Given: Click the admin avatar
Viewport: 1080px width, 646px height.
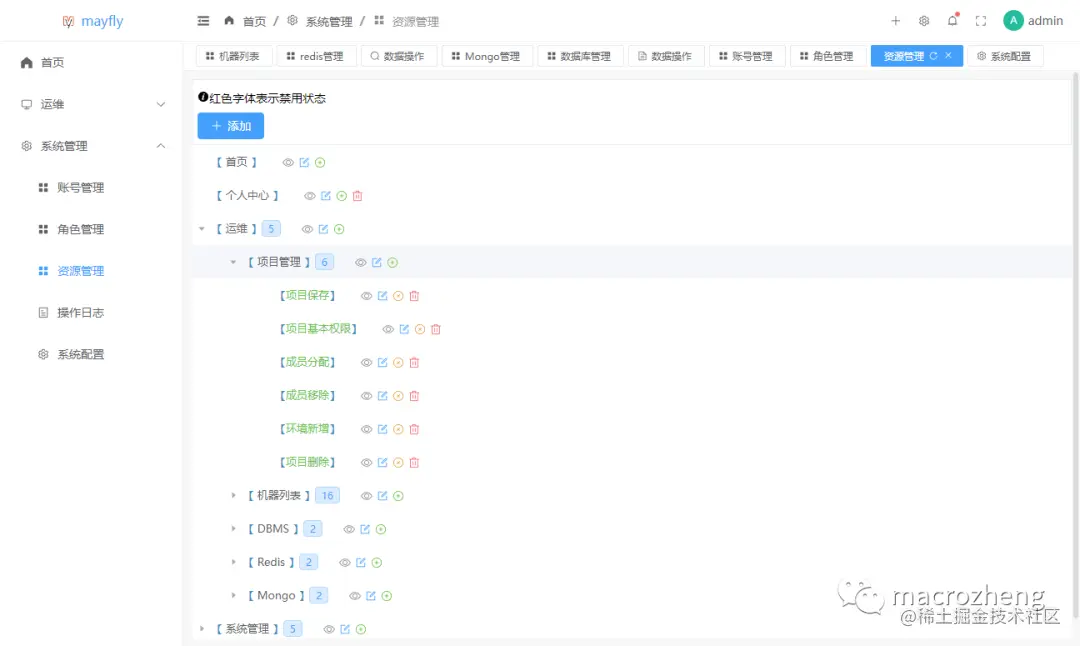Looking at the screenshot, I should pyautogui.click(x=1013, y=21).
